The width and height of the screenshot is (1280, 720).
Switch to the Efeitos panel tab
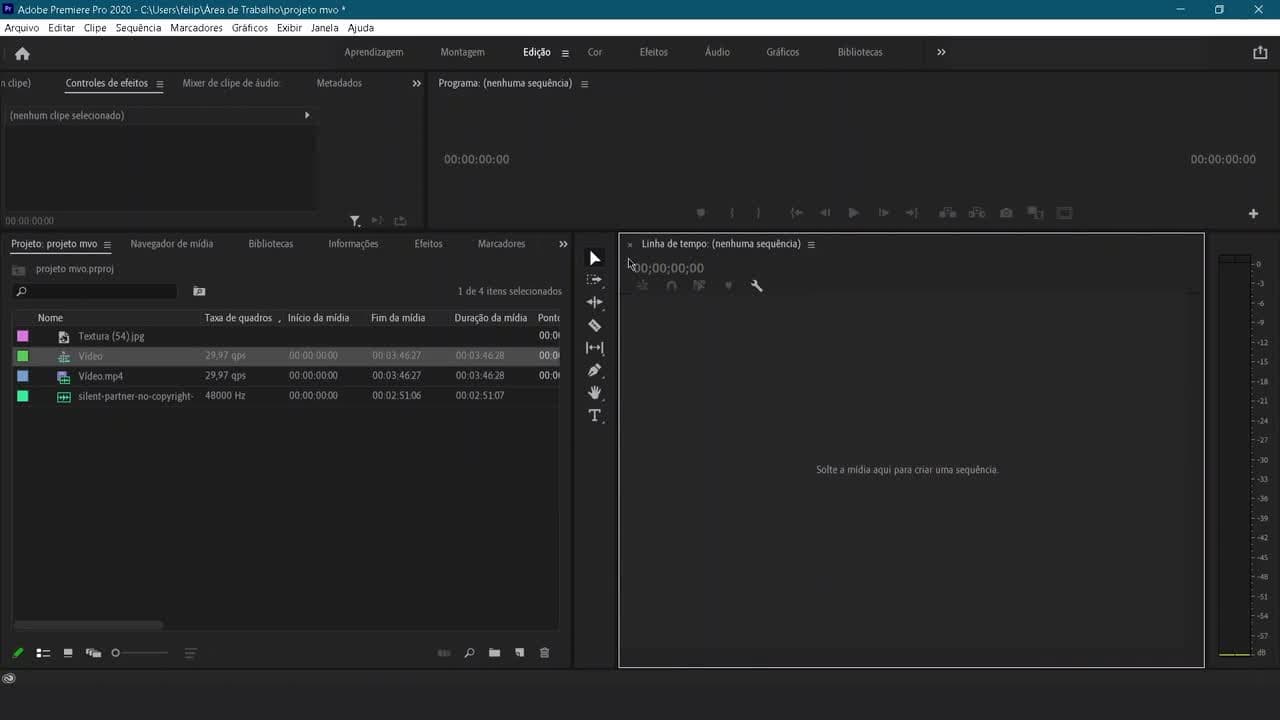(428, 244)
